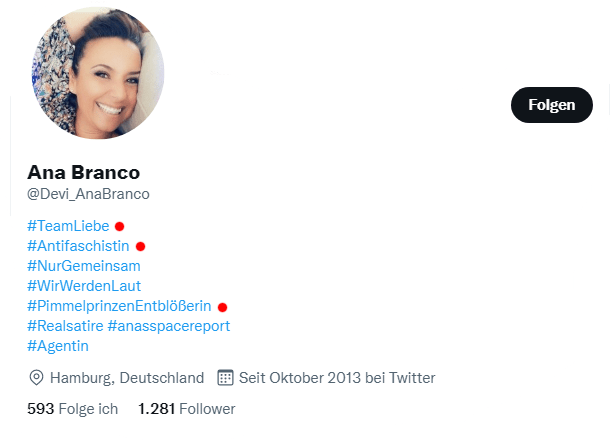Click the #anasspacereport hashtag
The width and height of the screenshot is (611, 443).
click(169, 326)
